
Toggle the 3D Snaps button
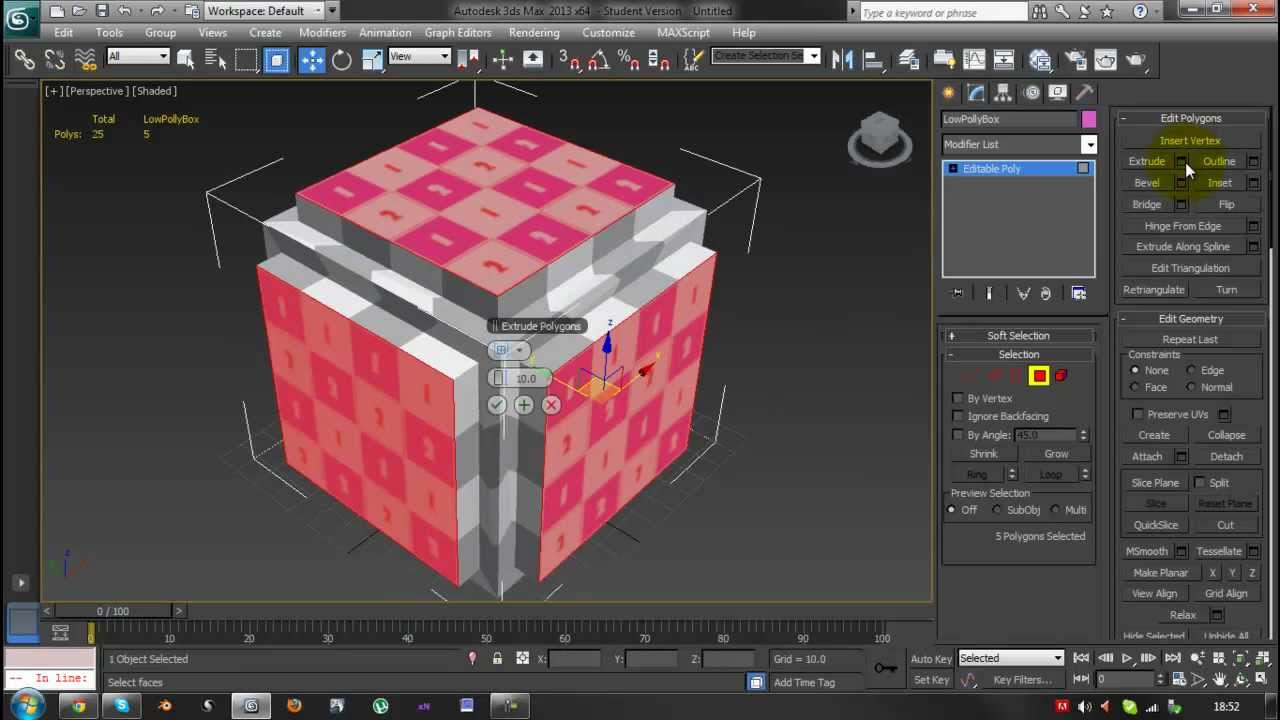[x=568, y=60]
